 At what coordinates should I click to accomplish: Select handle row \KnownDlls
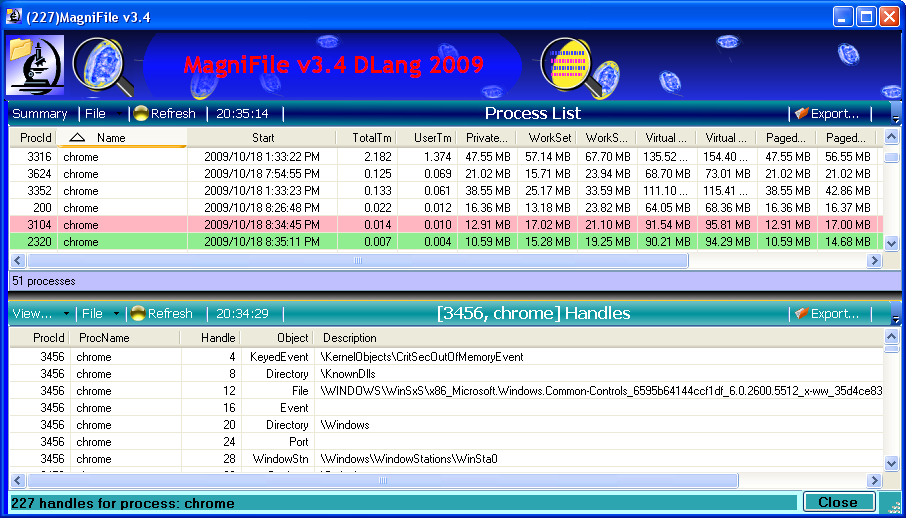pyautogui.click(x=445, y=373)
